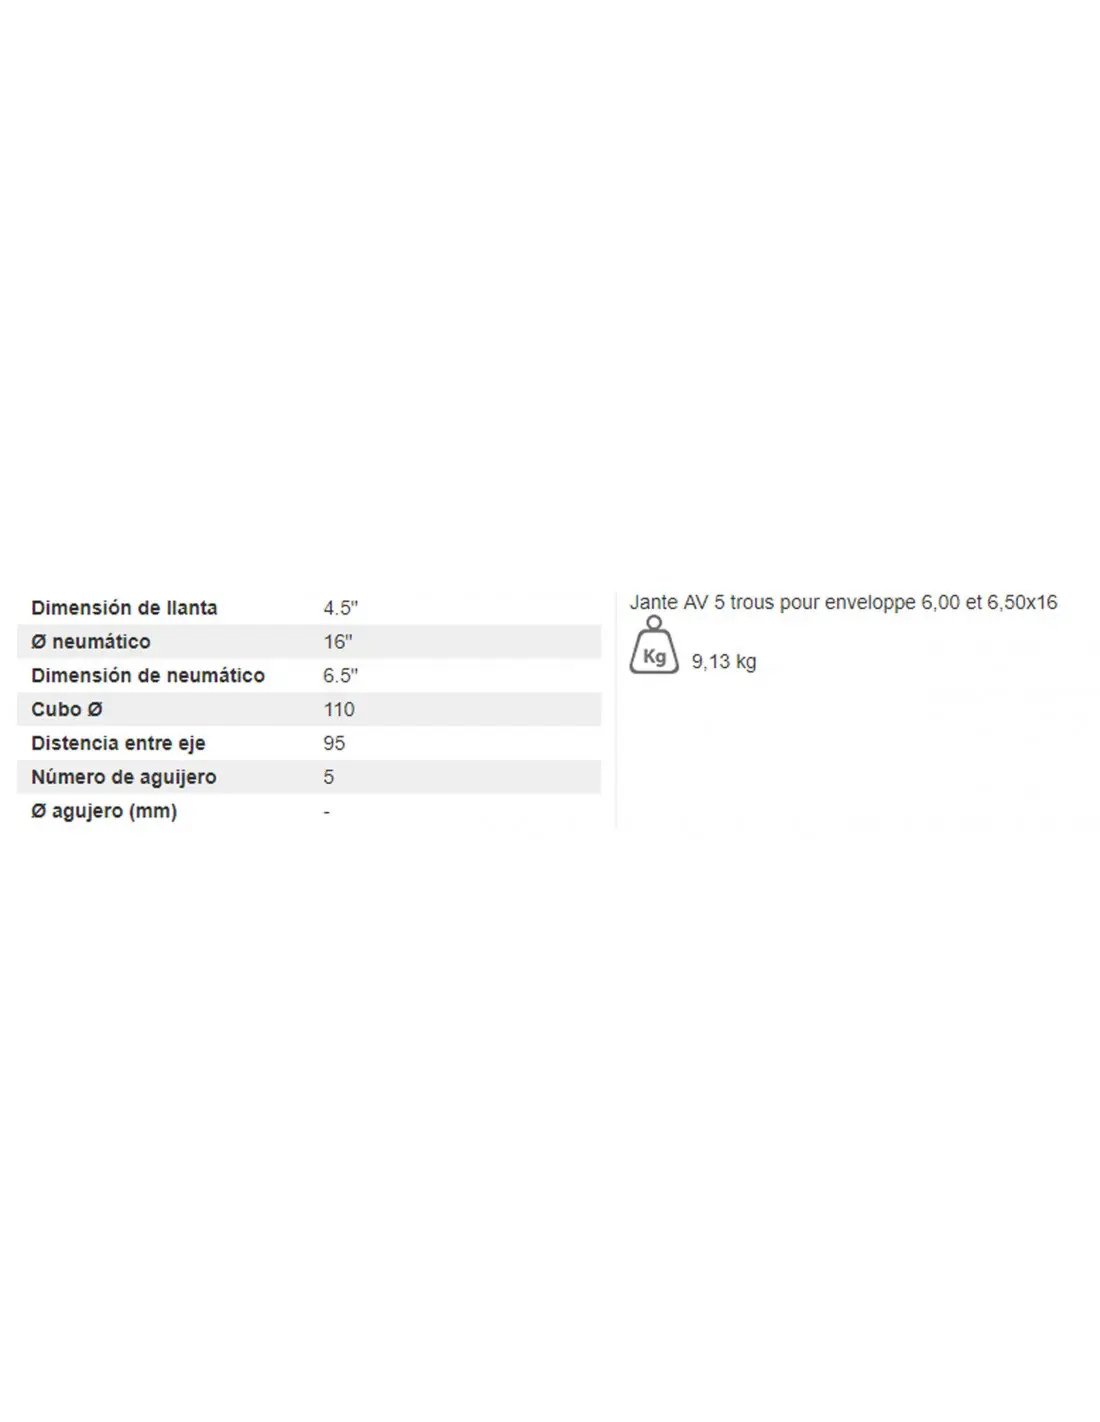Screen dimensions: 1100x1422
Task: Click the Kg weight icon
Action: 654,645
